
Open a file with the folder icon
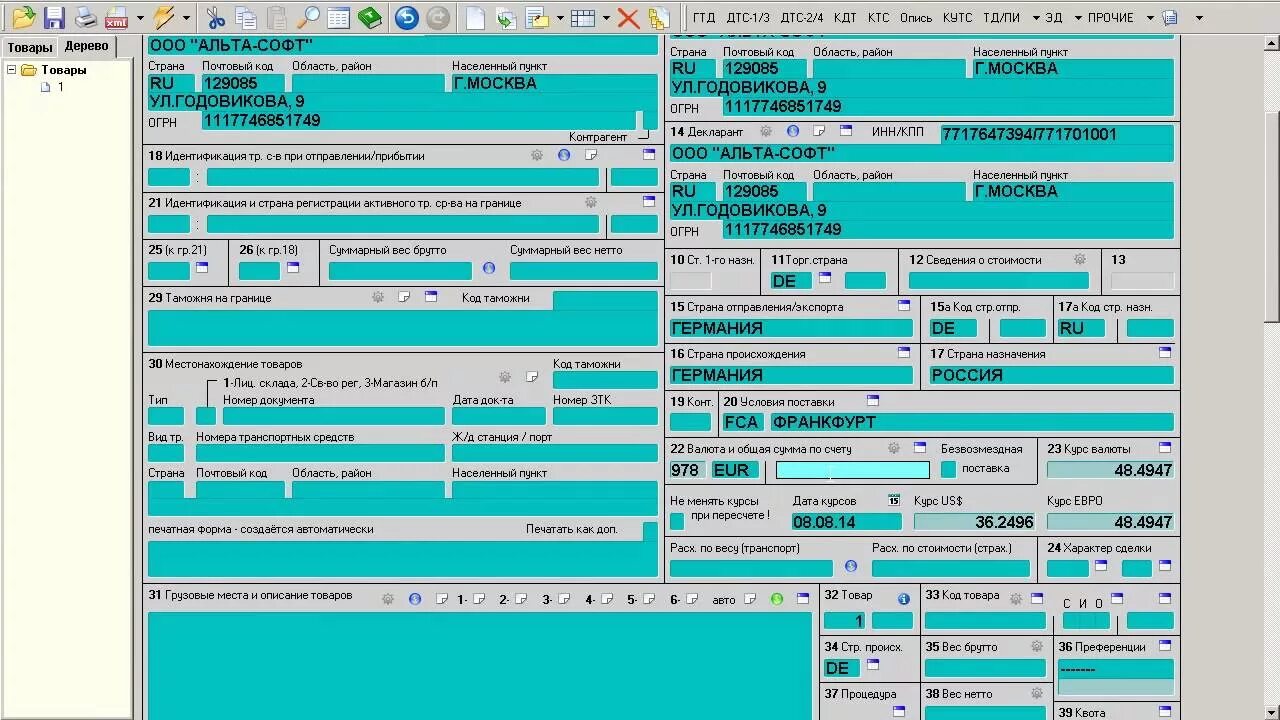pos(23,17)
